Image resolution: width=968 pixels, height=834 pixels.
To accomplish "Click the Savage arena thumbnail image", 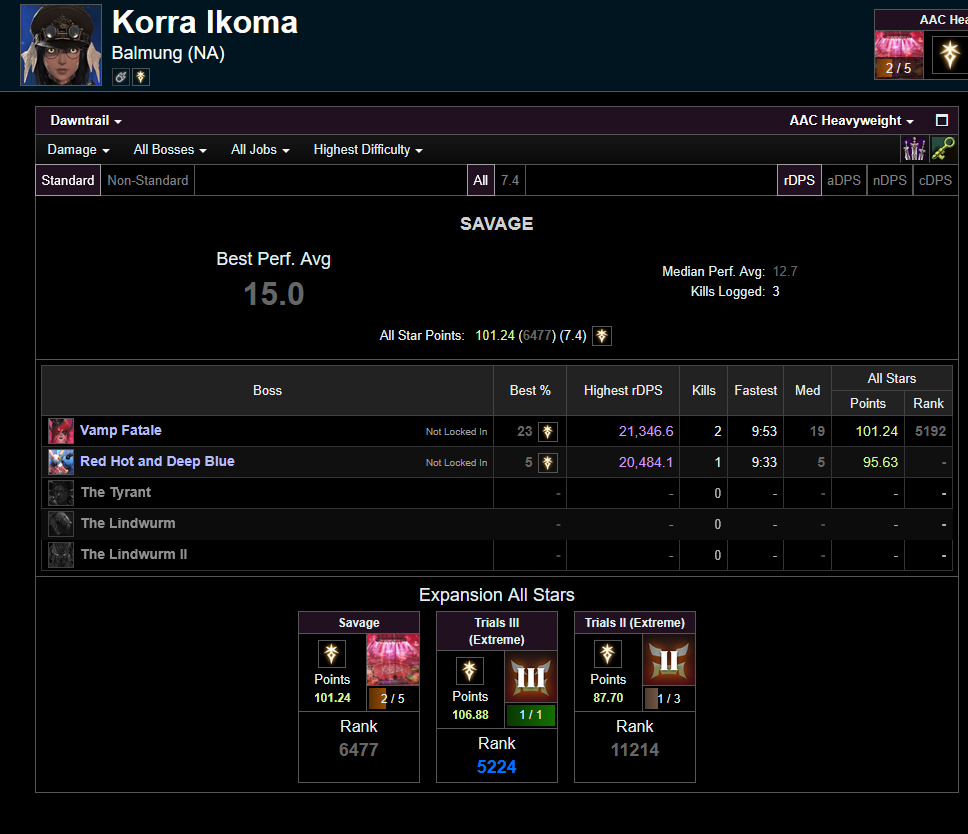I will (393, 659).
